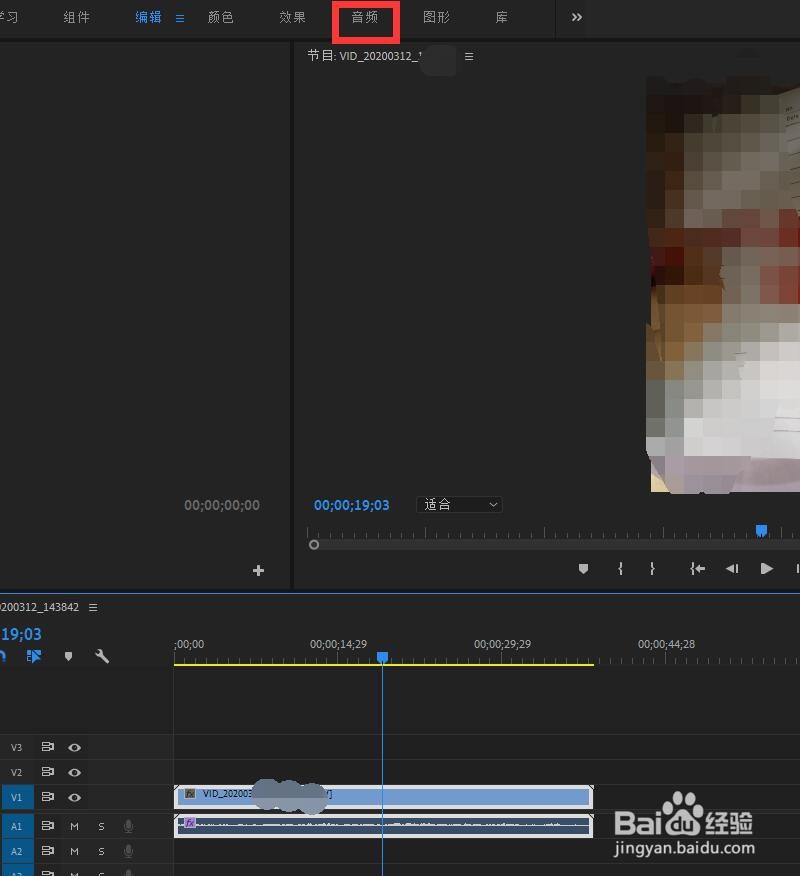
Task: Open the 适合 zoom level dropdown
Action: pyautogui.click(x=459, y=505)
